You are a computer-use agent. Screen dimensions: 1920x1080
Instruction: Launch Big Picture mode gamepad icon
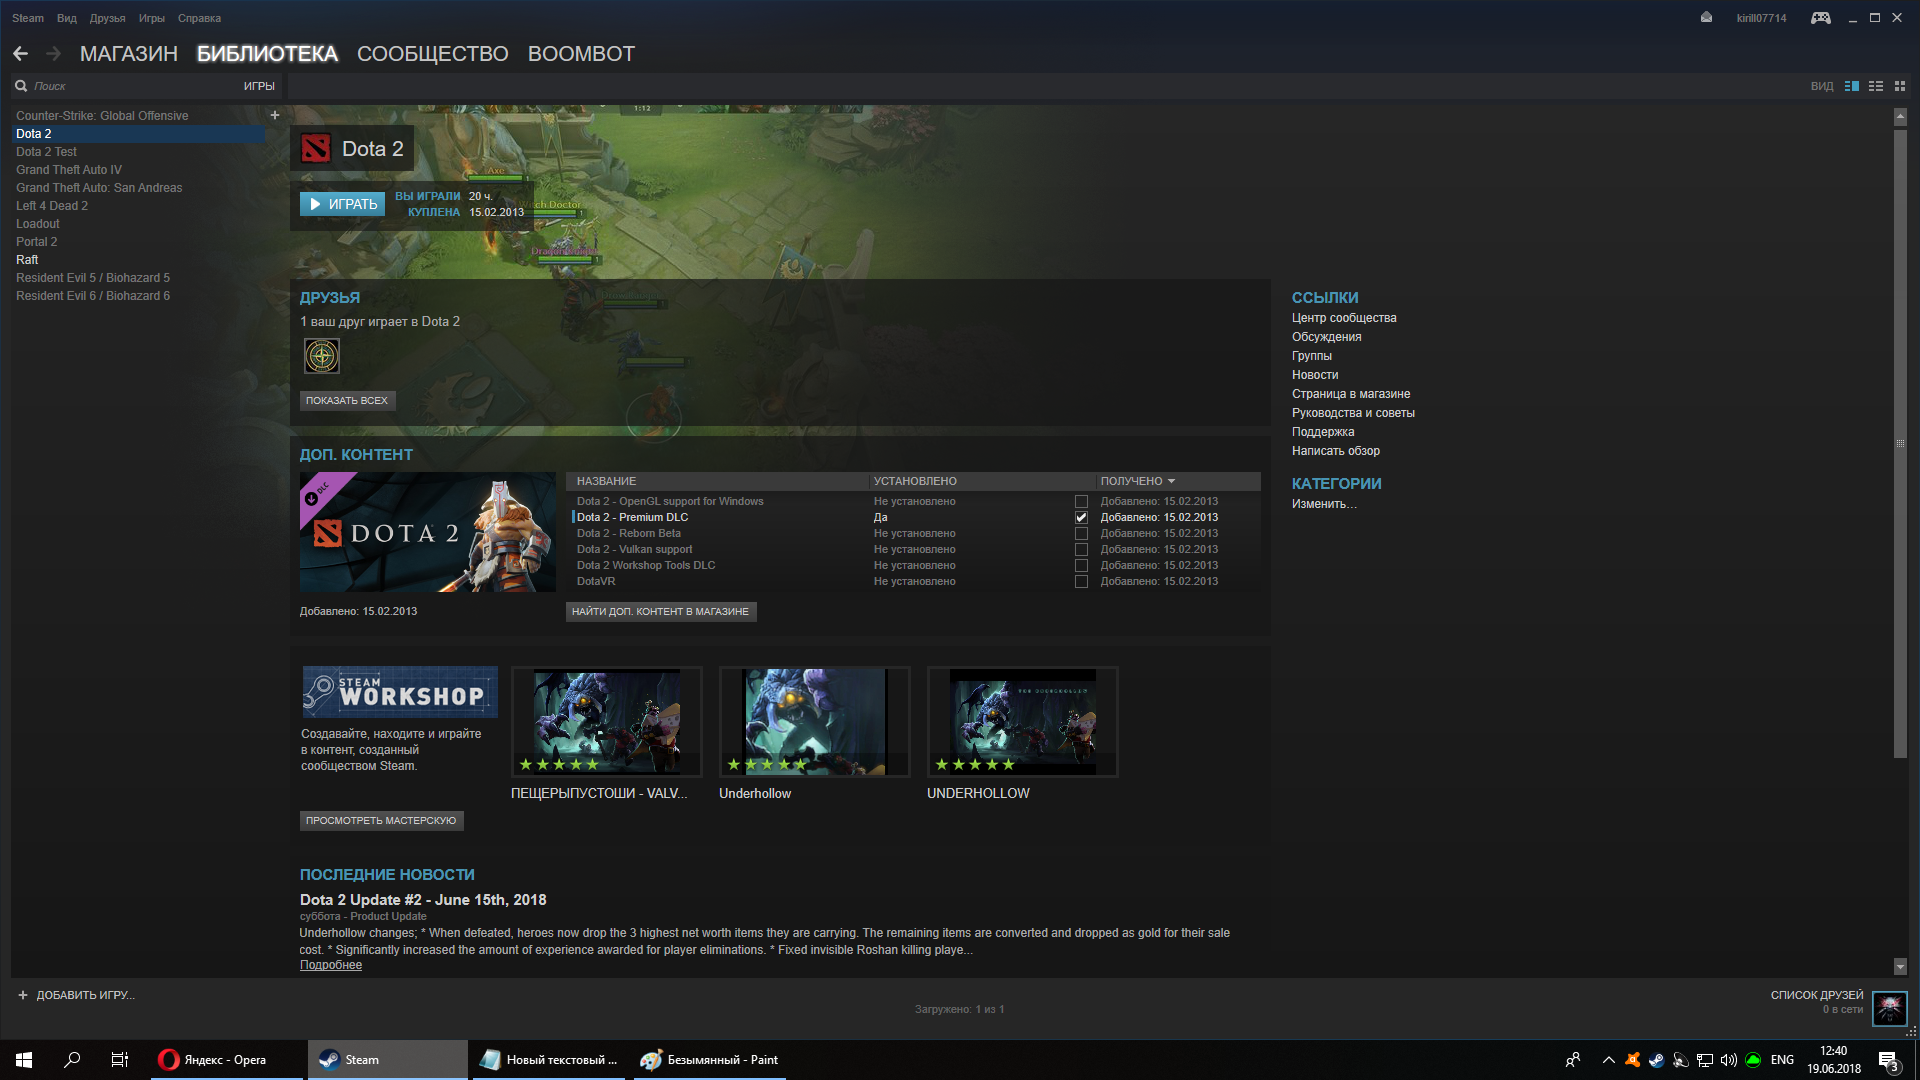(1821, 18)
